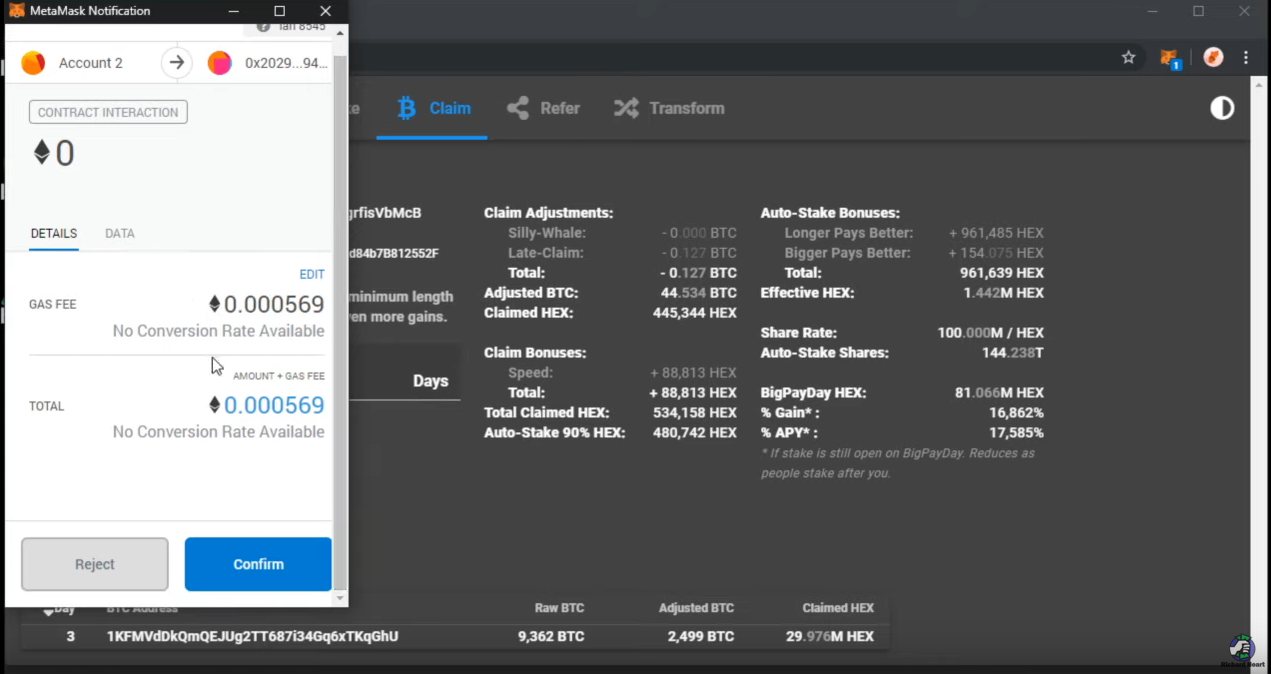
Task: Click the Days input field label
Action: 430,381
